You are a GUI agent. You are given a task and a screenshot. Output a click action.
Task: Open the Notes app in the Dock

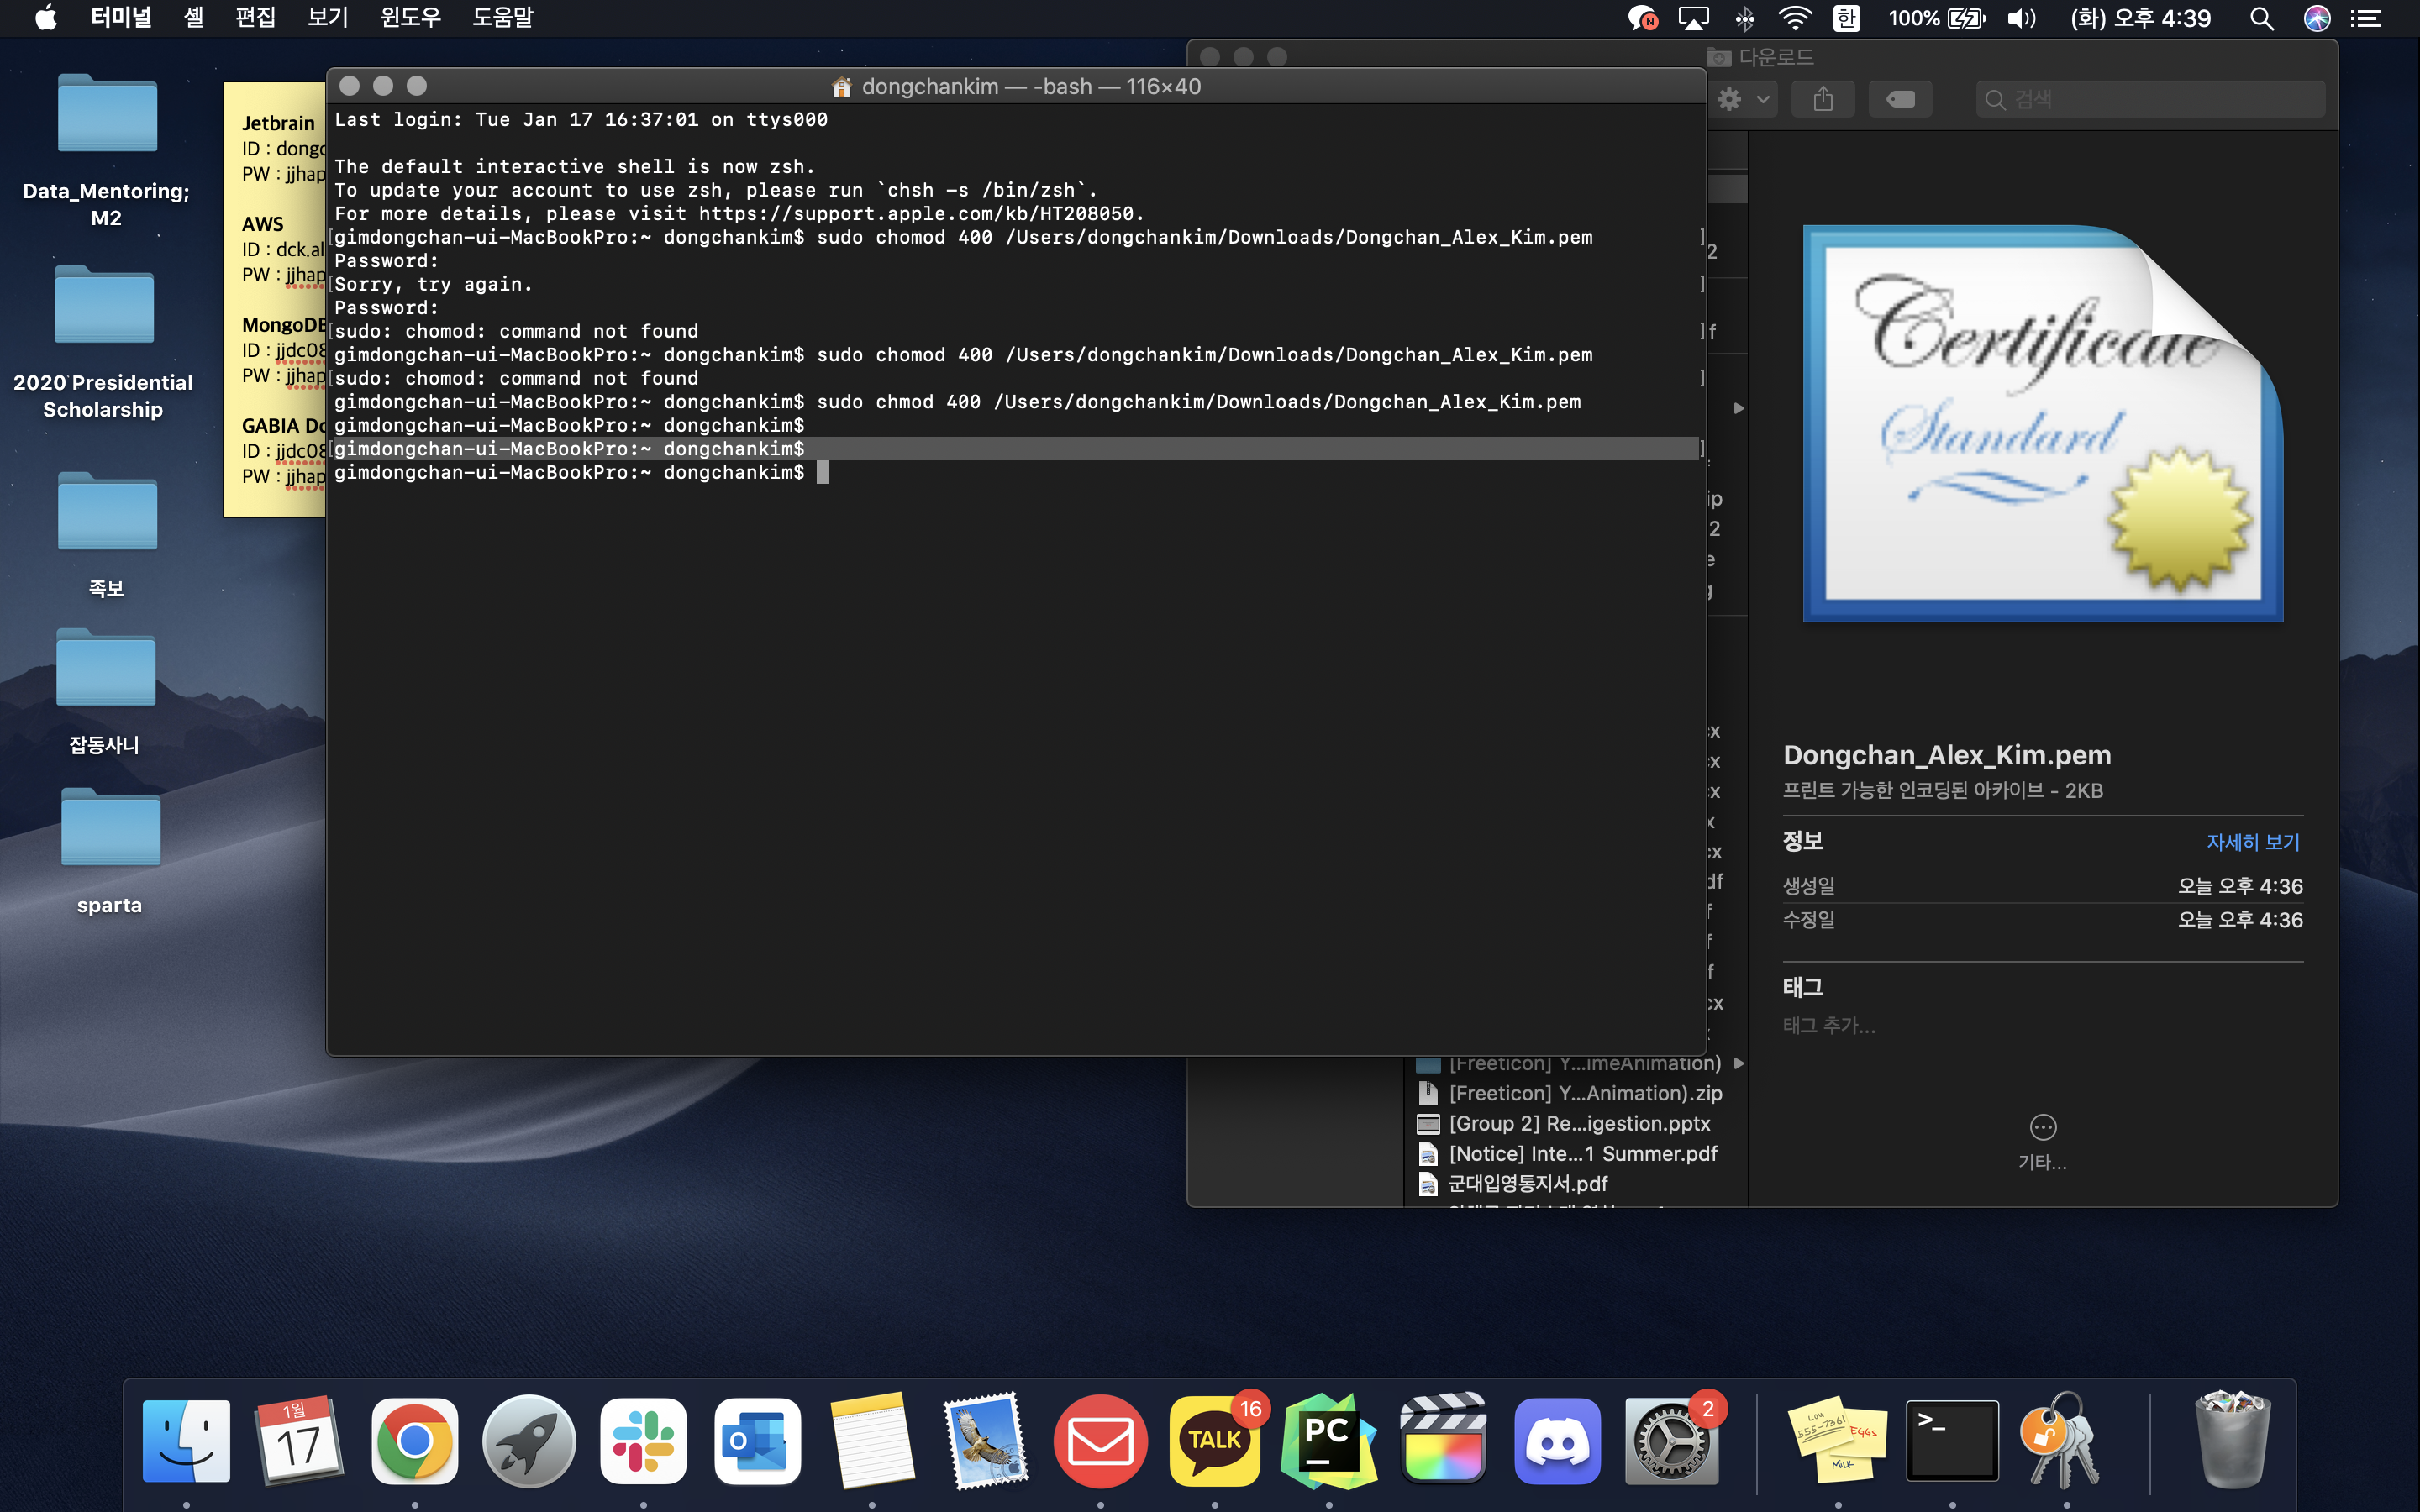[x=872, y=1440]
